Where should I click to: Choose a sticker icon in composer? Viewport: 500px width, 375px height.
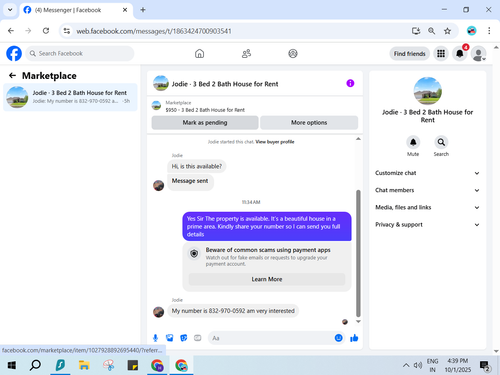184,338
